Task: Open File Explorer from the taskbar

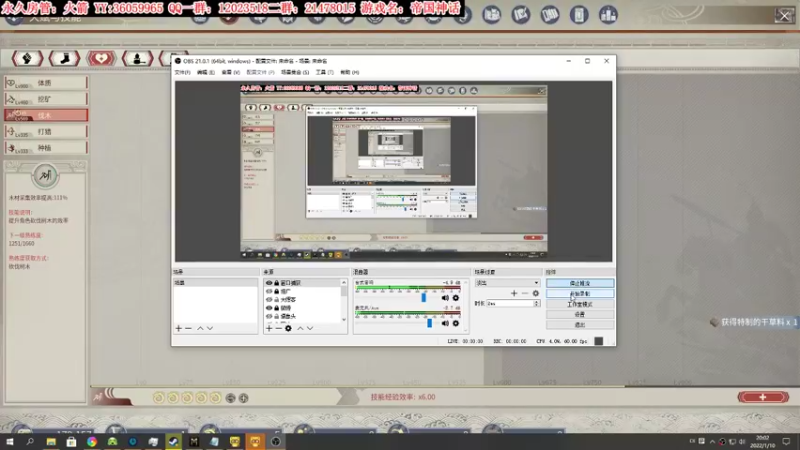Action: pyautogui.click(x=51, y=441)
